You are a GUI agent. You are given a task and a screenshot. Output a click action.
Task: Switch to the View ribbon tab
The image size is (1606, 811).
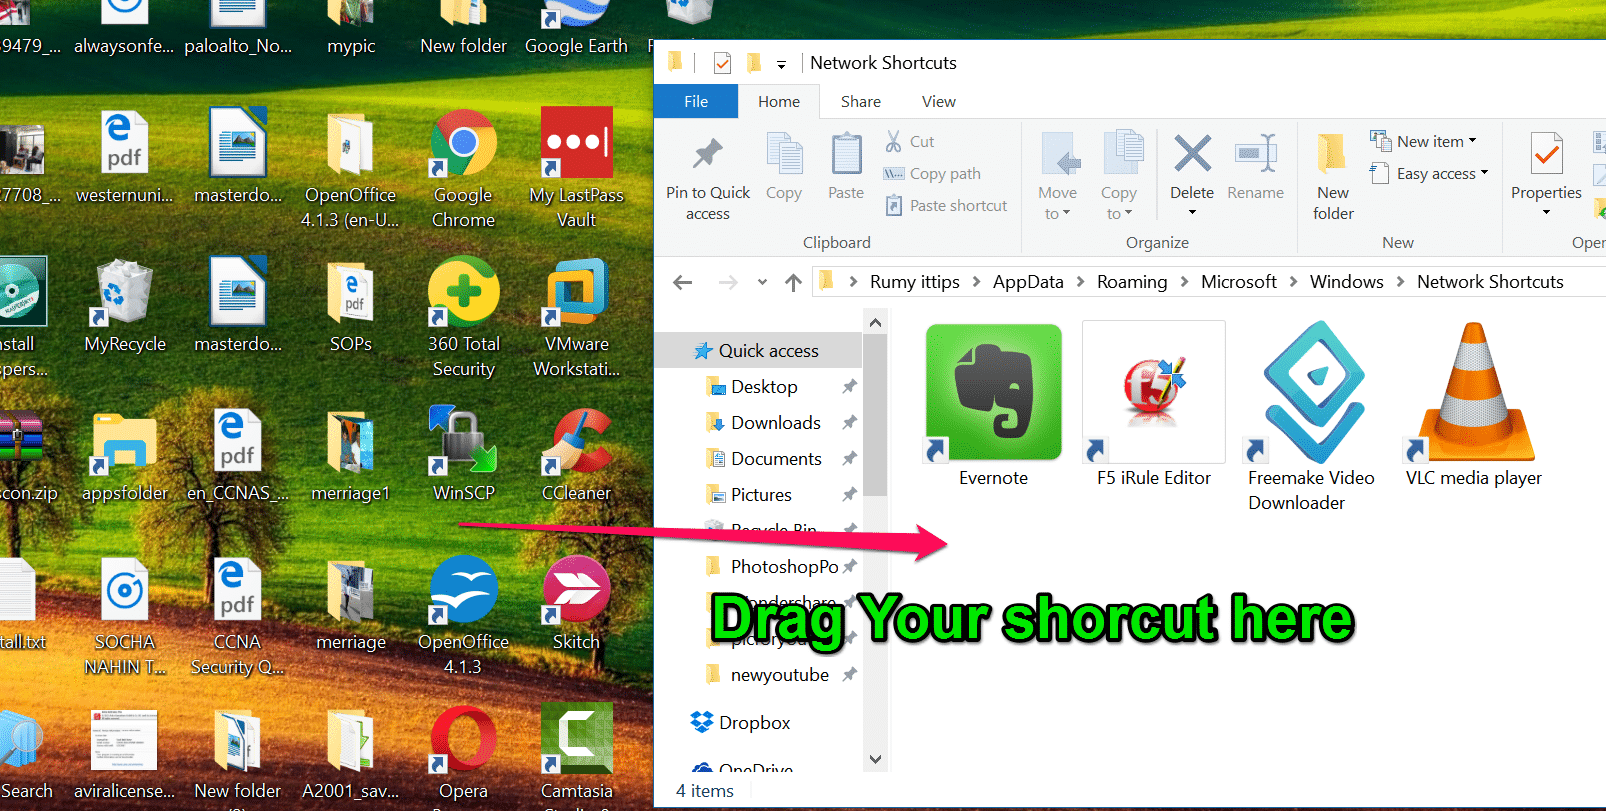(x=939, y=102)
